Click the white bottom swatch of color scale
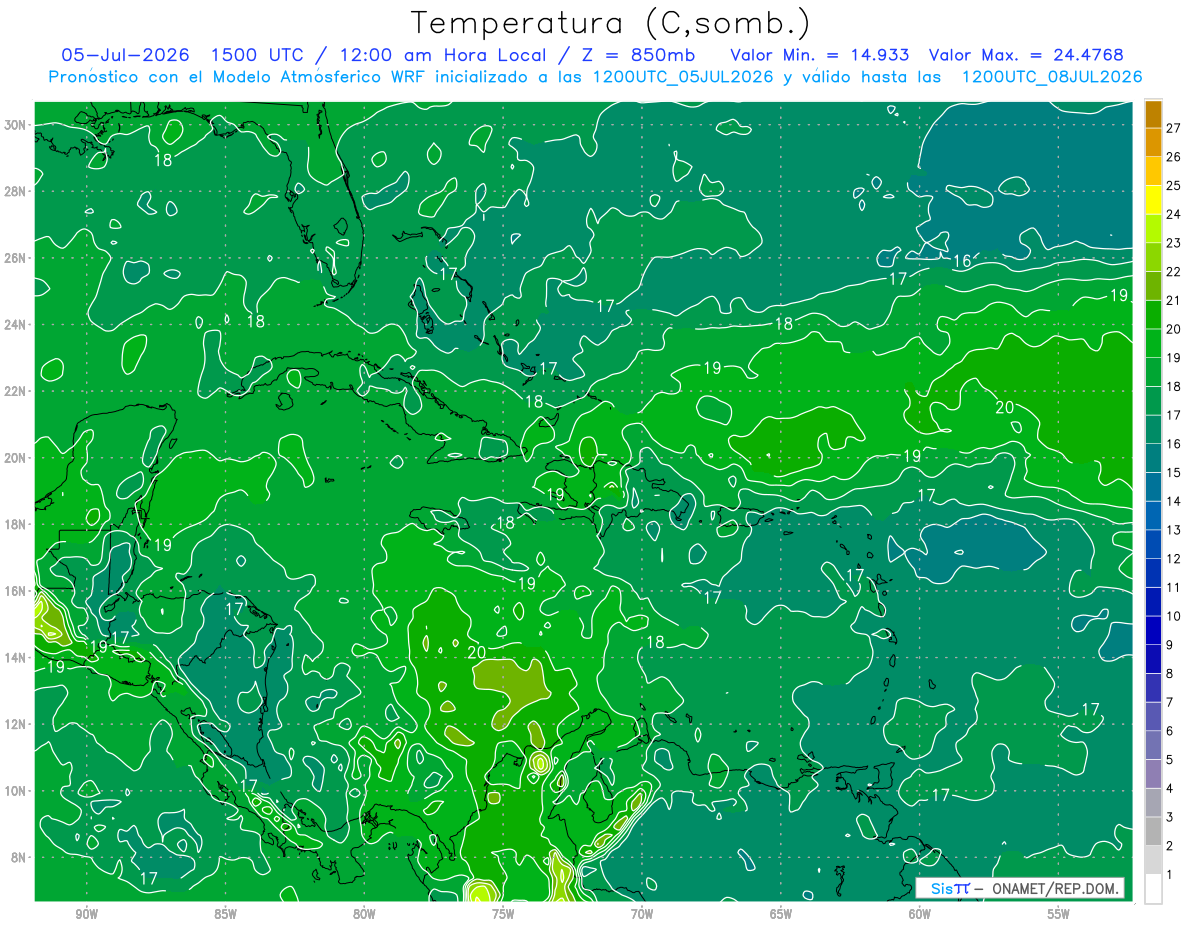1200x927 pixels. click(x=1154, y=889)
